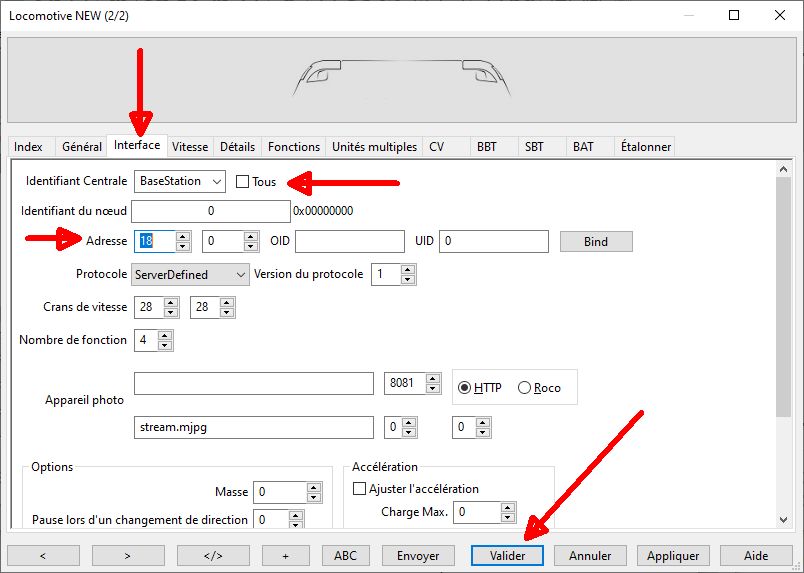Switch to the Fonctions tab
Screen dimensions: 804x573
[x=294, y=147]
